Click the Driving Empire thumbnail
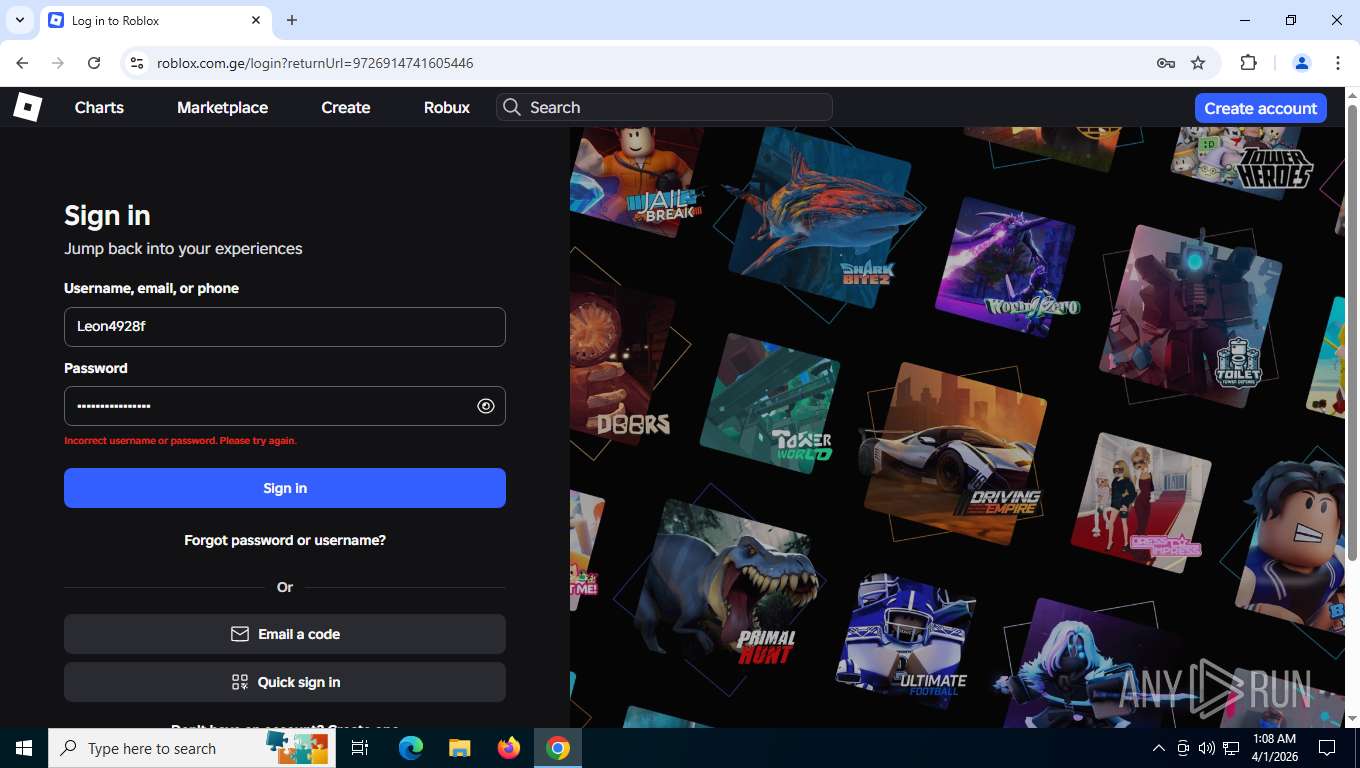The width and height of the screenshot is (1360, 768). pyautogui.click(x=953, y=453)
